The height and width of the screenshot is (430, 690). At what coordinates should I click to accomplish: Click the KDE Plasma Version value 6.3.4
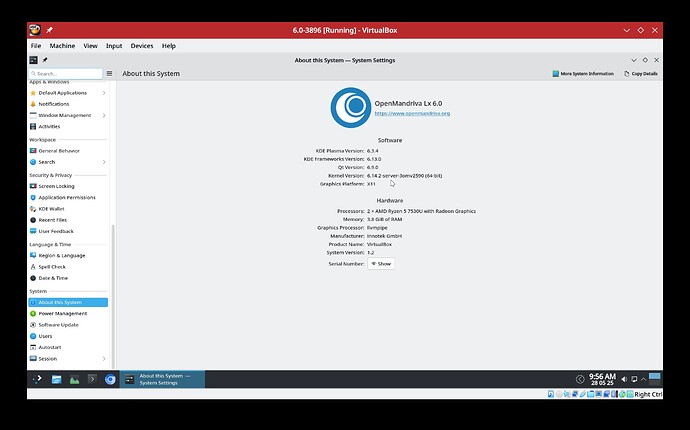coord(373,151)
